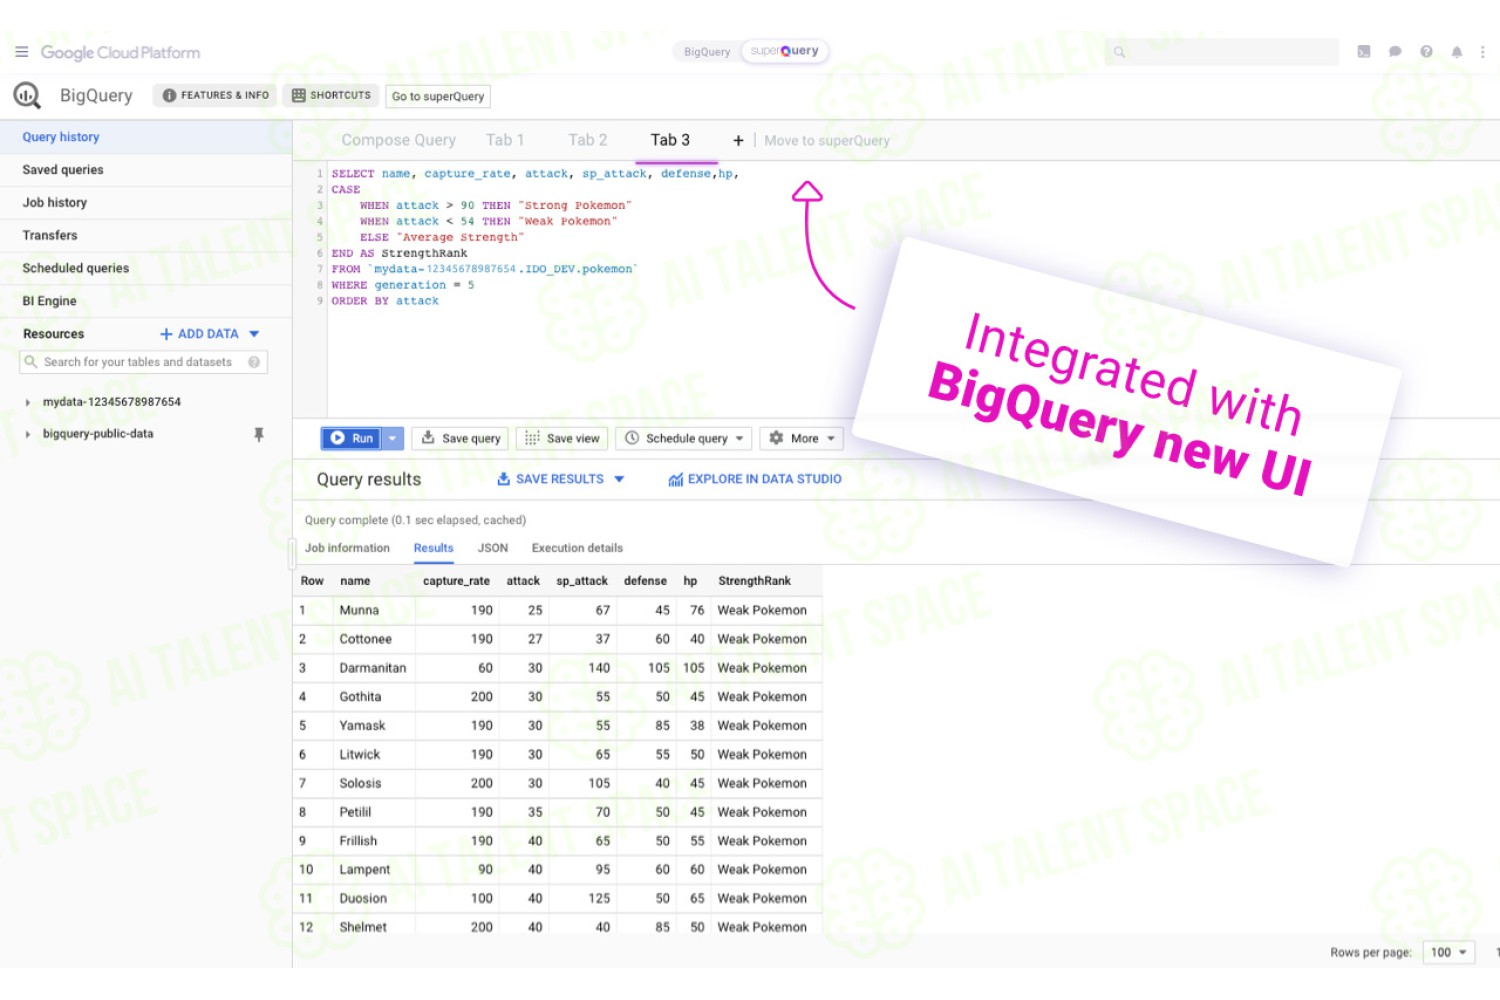The height and width of the screenshot is (1000, 1500).
Task: Click the Resources section label
Action: click(x=54, y=334)
